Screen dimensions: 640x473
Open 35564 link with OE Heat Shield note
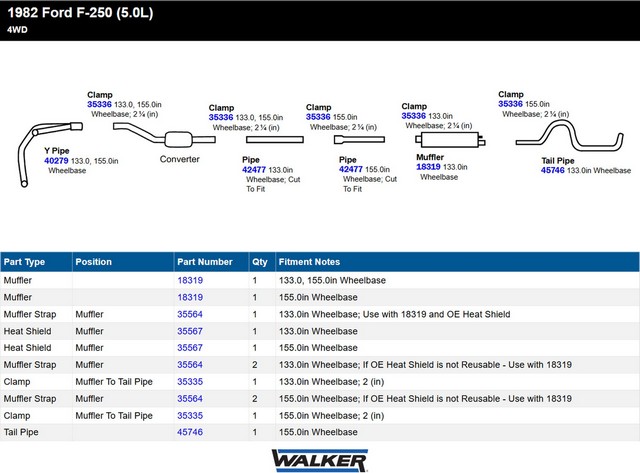pos(190,314)
